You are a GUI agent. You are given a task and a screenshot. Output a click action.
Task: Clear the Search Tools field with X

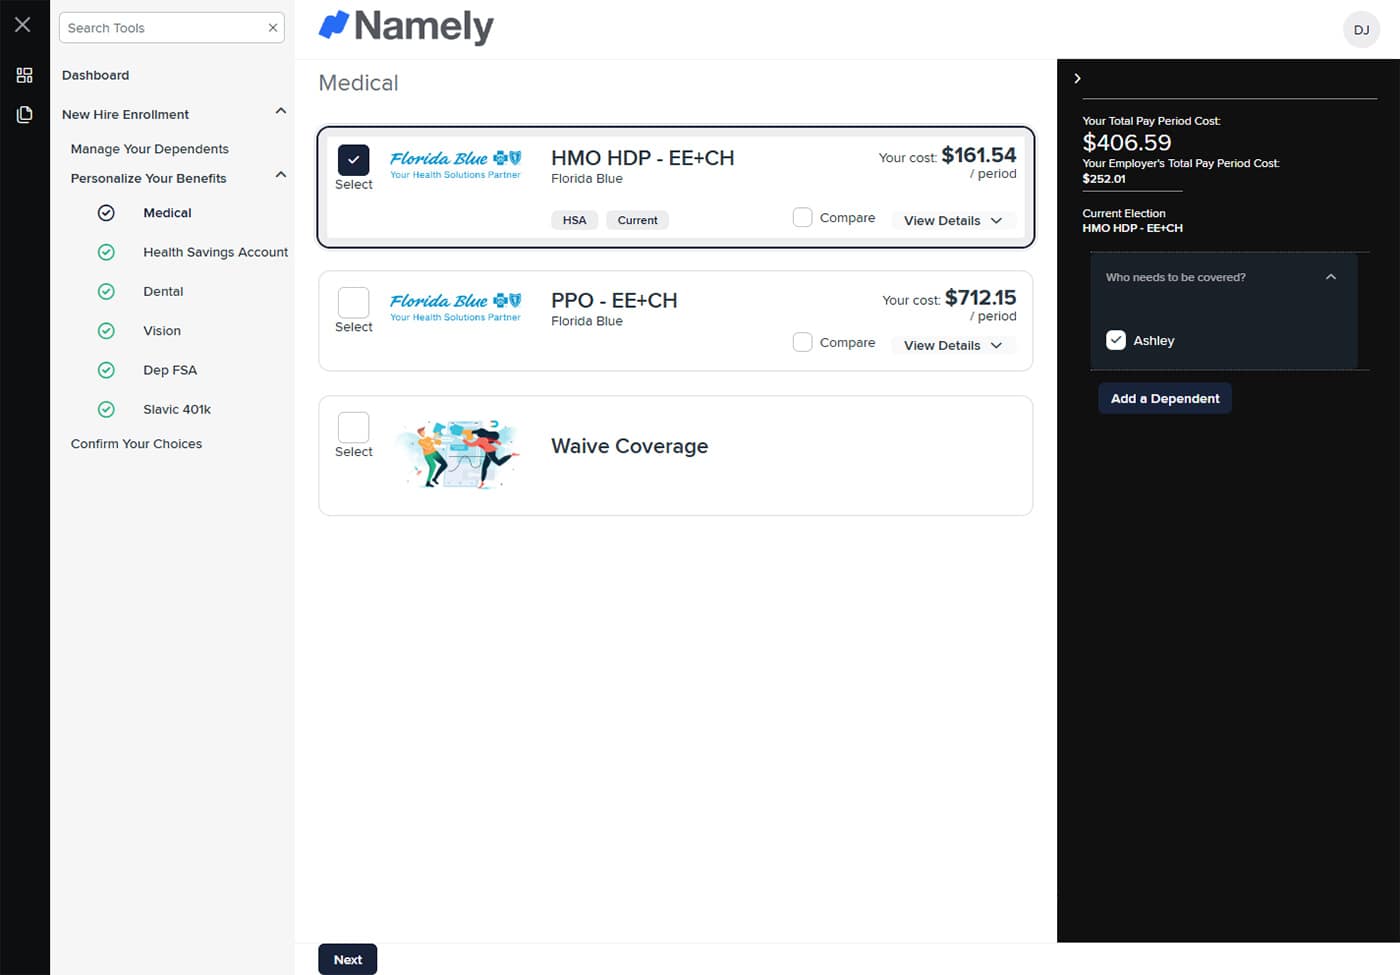(272, 28)
